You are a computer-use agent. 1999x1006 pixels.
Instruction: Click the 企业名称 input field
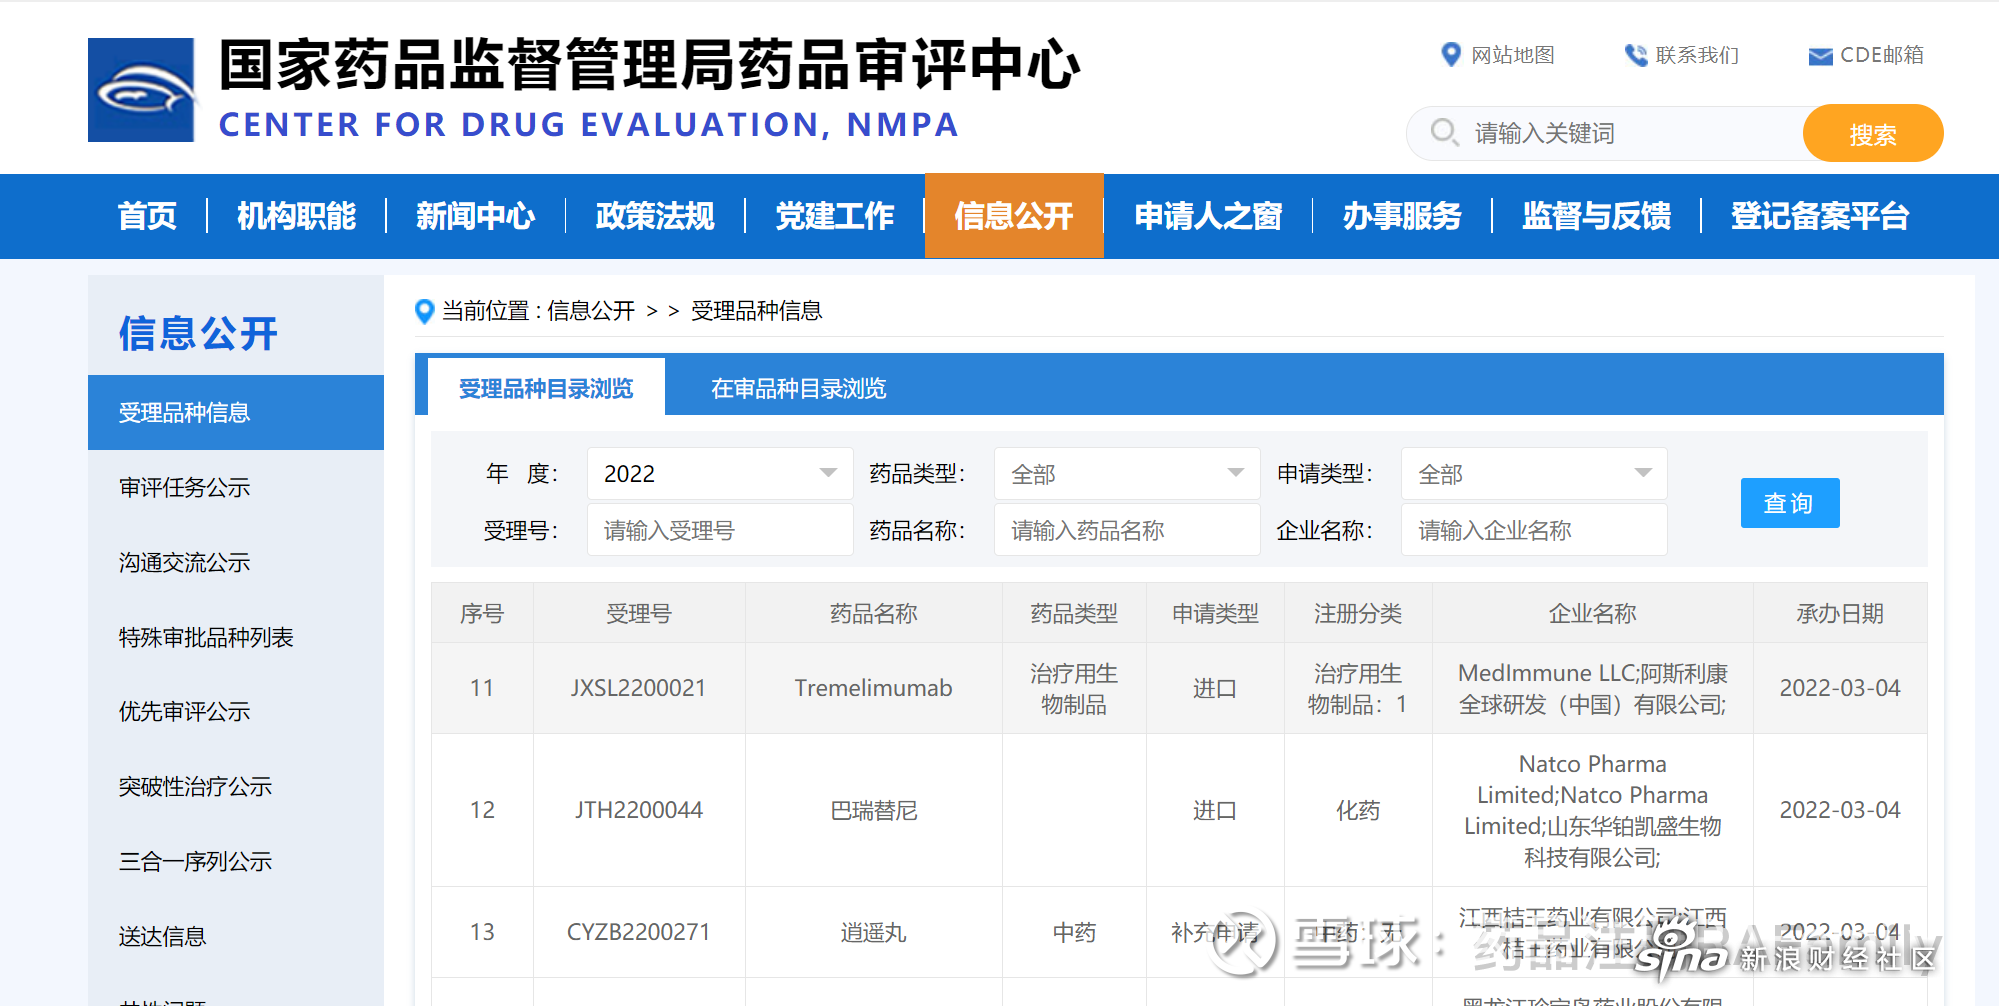click(x=1533, y=529)
